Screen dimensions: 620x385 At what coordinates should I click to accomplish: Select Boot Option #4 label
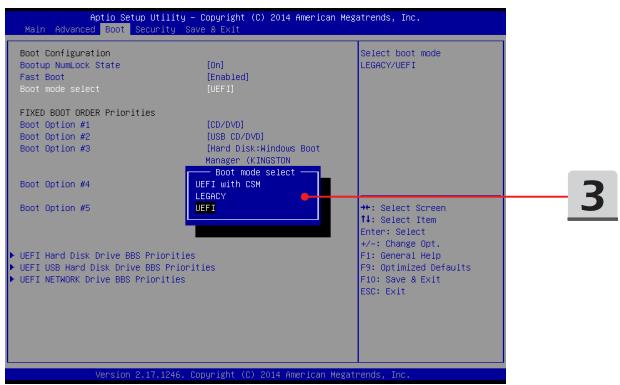click(55, 184)
